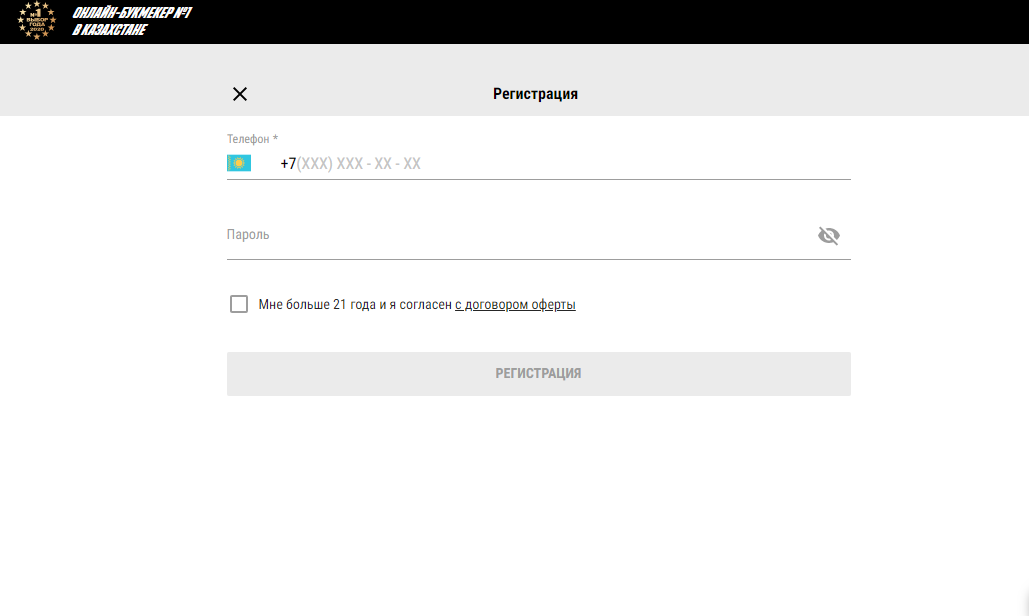Click the gold star award emblem logo

[x=37, y=20]
